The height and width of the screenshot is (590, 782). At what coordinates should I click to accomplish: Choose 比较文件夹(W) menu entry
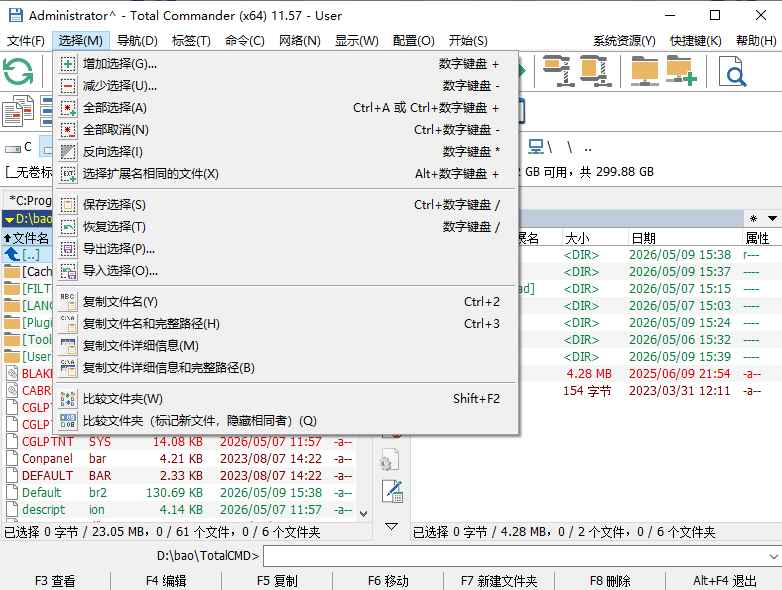click(286, 398)
